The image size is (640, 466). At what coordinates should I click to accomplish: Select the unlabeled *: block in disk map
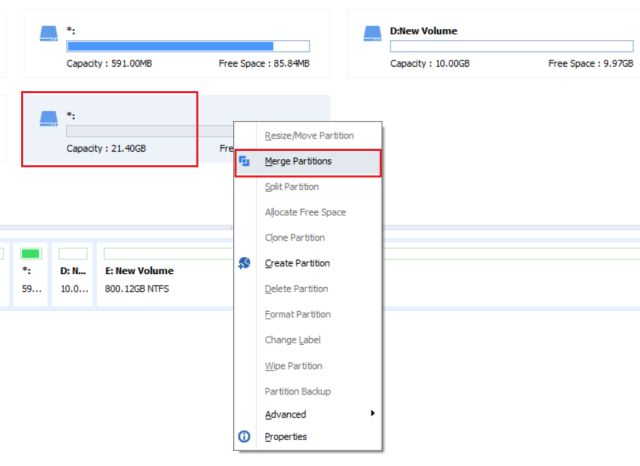[30, 272]
